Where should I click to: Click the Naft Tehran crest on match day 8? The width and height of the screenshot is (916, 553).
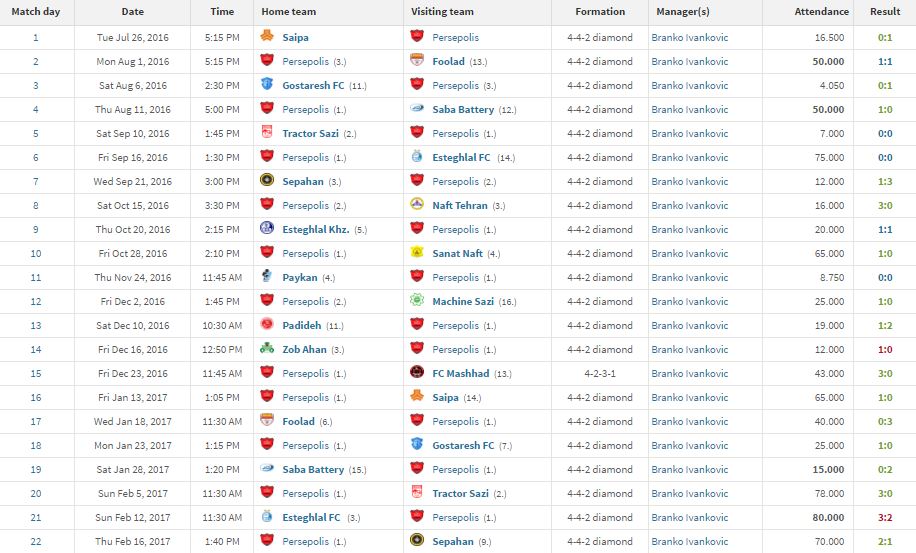pos(417,204)
